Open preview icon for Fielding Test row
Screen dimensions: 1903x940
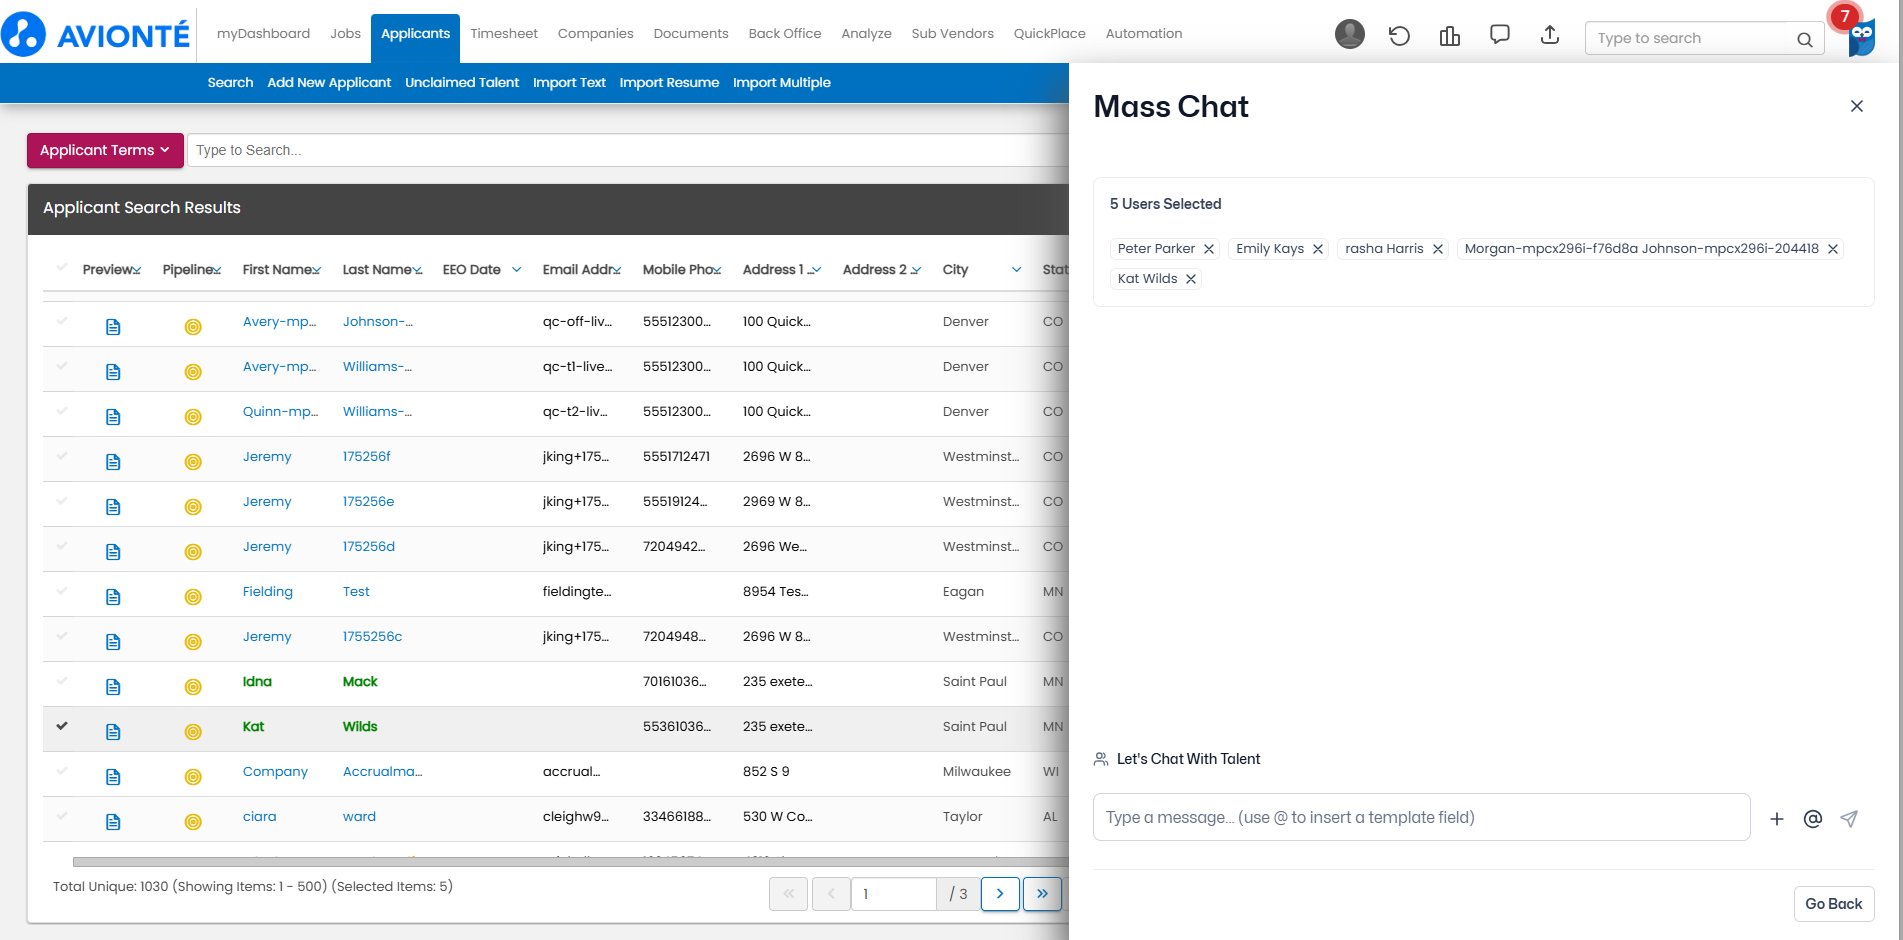point(113,597)
